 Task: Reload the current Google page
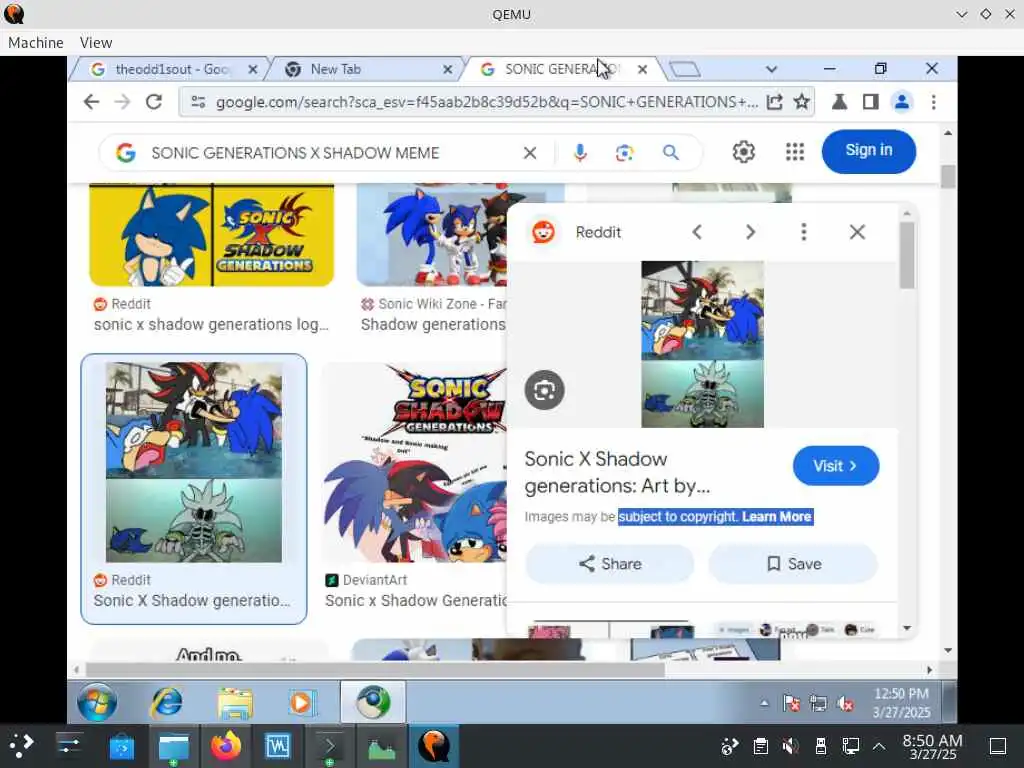click(x=154, y=102)
